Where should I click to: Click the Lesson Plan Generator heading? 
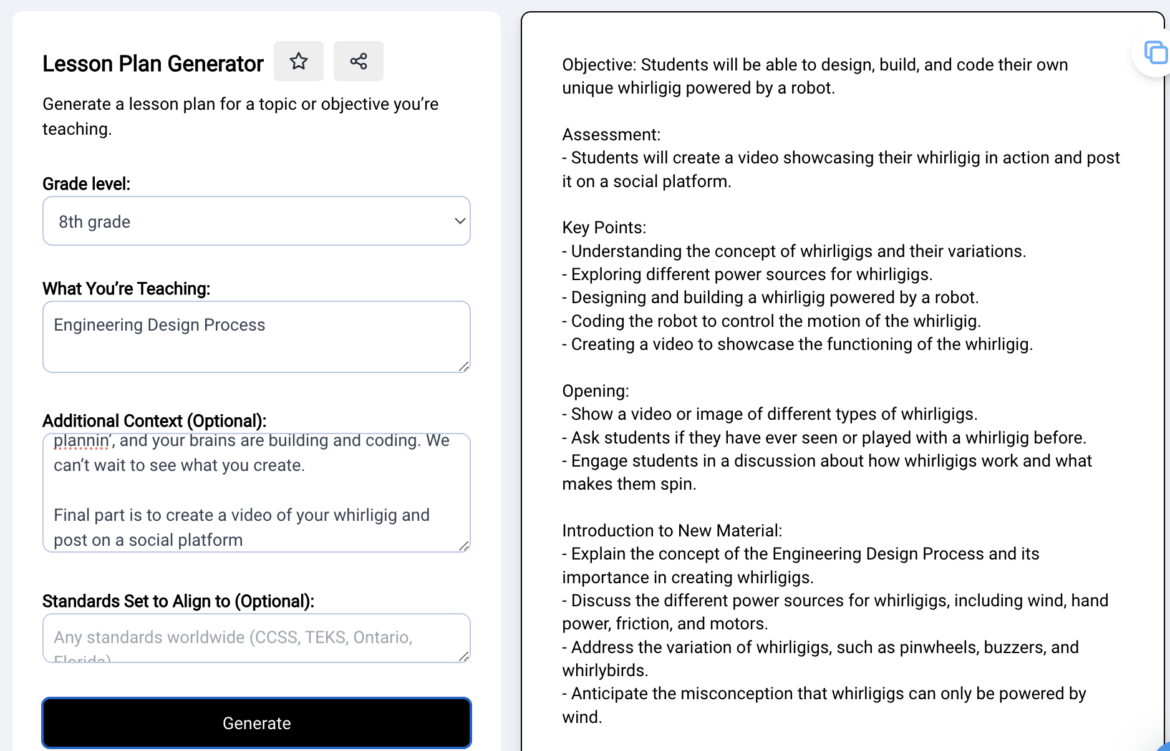[x=153, y=63]
